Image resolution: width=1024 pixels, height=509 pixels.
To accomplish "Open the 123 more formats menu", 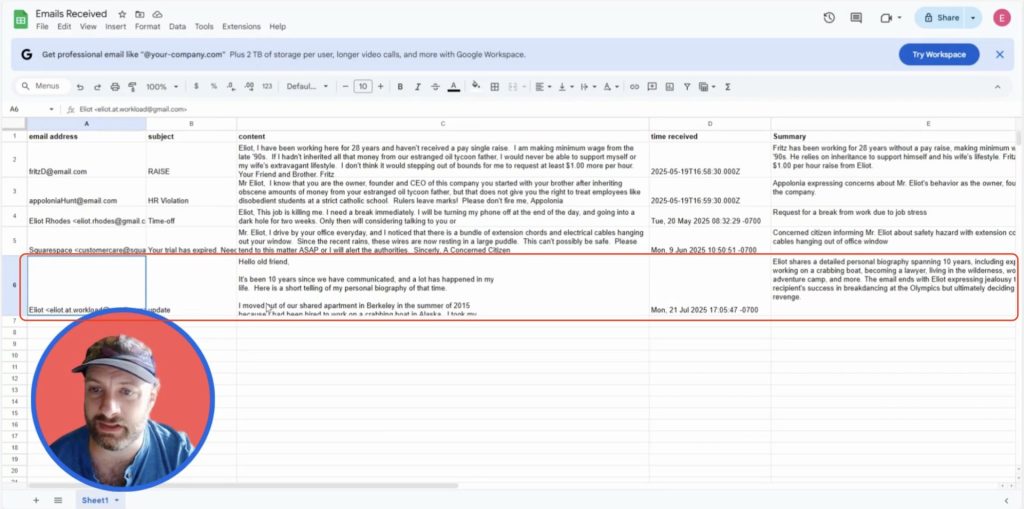I will pyautogui.click(x=267, y=86).
